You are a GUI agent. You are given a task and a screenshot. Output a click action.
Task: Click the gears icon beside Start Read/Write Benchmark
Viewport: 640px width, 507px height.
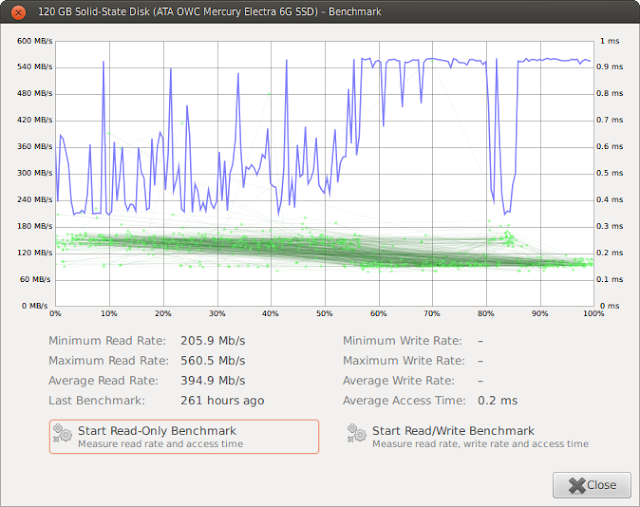point(357,433)
